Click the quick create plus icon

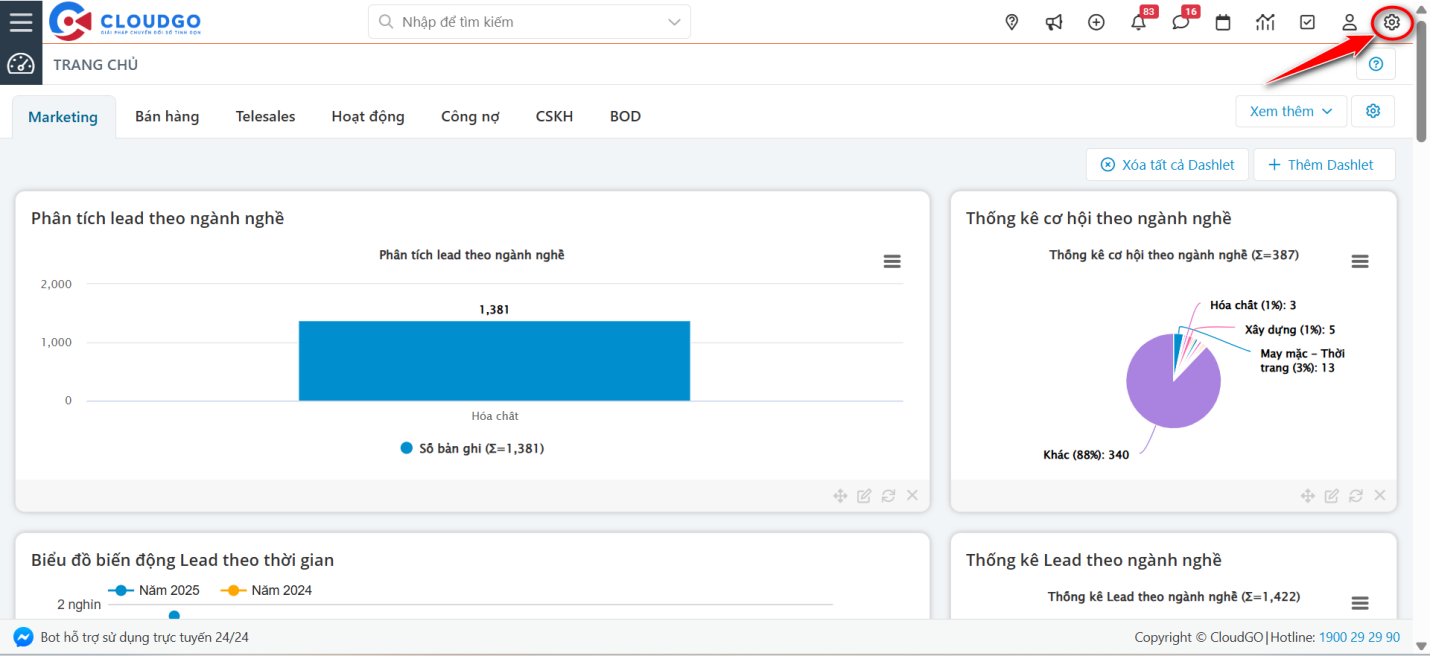[1096, 22]
